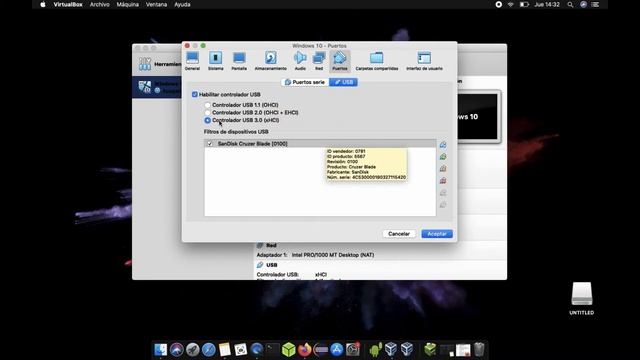Open the UNTITLED drive on desktop
Image resolution: width=640 pixels, height=360 pixels.
582,298
